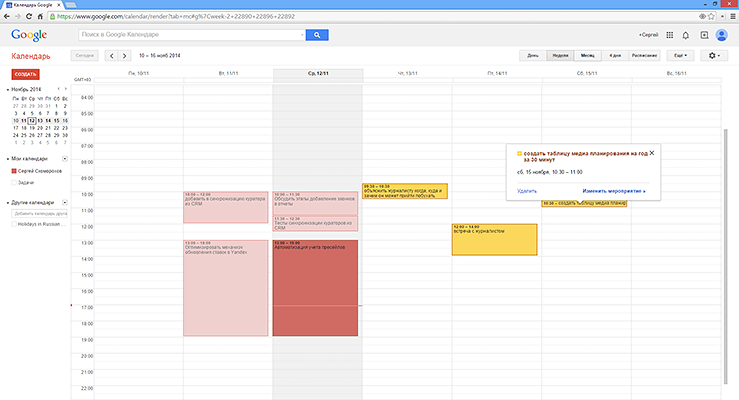Screen dimensions: 739x400
Task: Open Оптимизировать механизм обновления ставок event
Action: coord(226,288)
